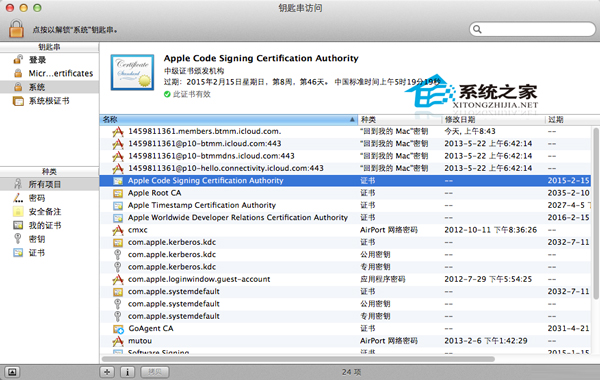Viewport: 600px width, 380px height.
Task: Select com.apple.kerberos.kdc 专用密钥 row
Action: point(345,267)
